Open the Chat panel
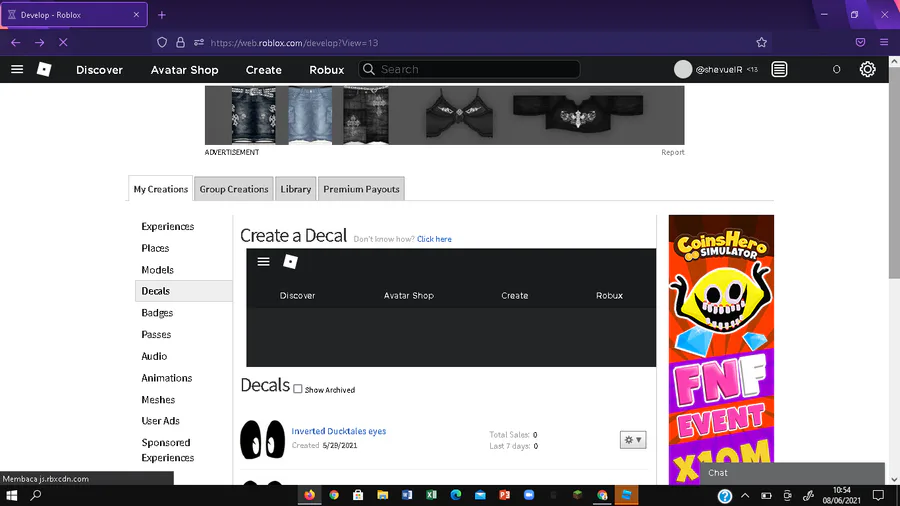Screen dimensions: 900x506 click(x=792, y=473)
